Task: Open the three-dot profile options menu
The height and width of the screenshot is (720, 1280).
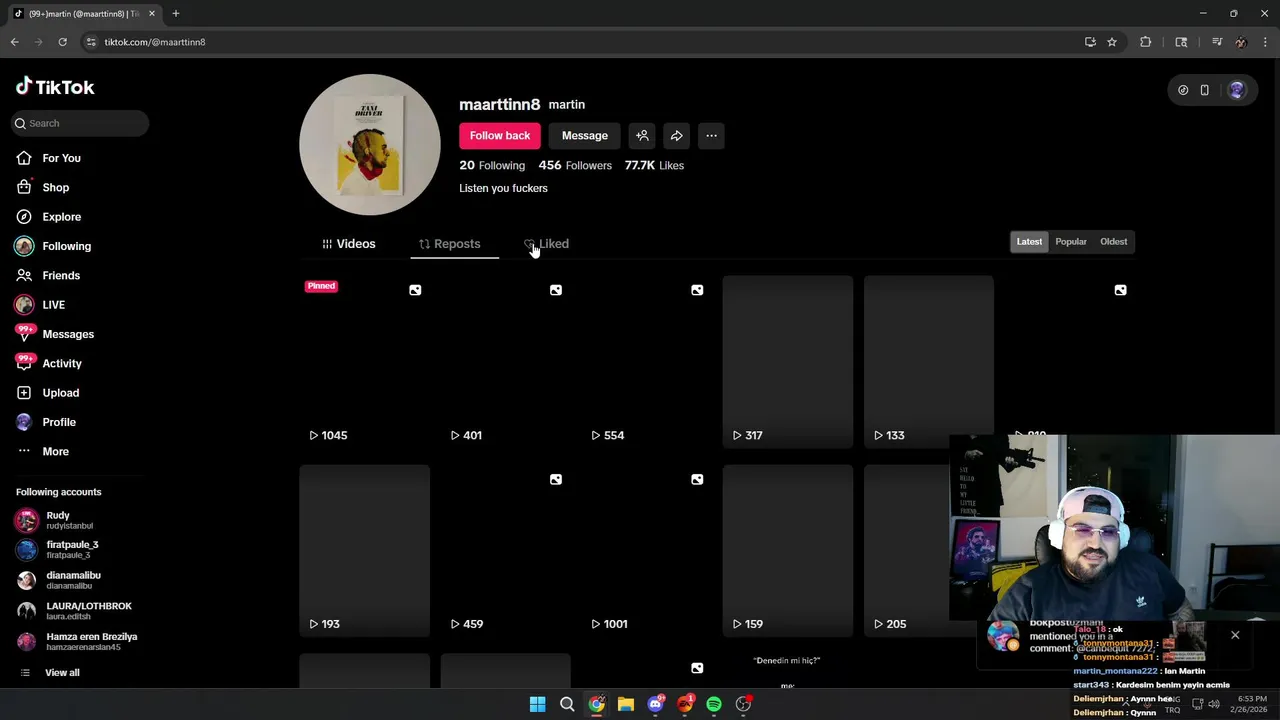Action: coord(711,136)
